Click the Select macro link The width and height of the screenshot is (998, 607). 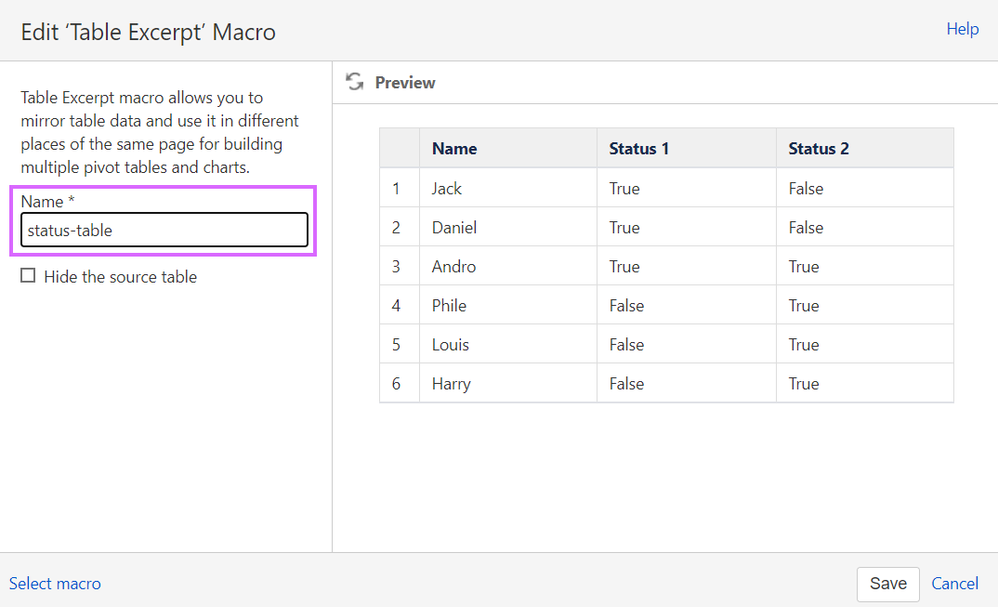55,583
